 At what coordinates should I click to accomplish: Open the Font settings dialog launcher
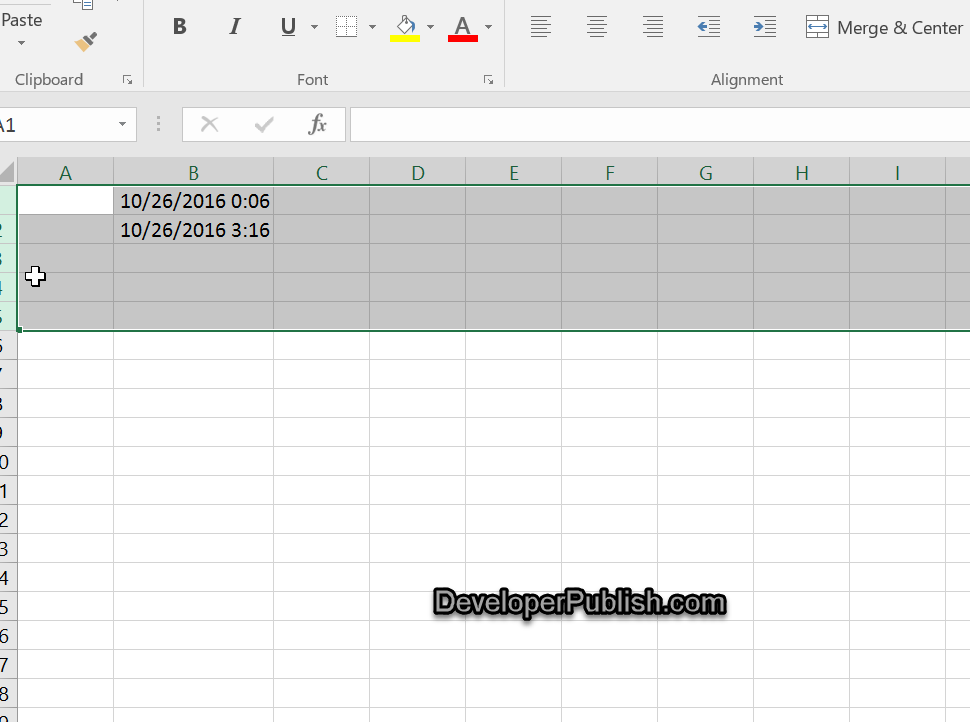click(488, 79)
